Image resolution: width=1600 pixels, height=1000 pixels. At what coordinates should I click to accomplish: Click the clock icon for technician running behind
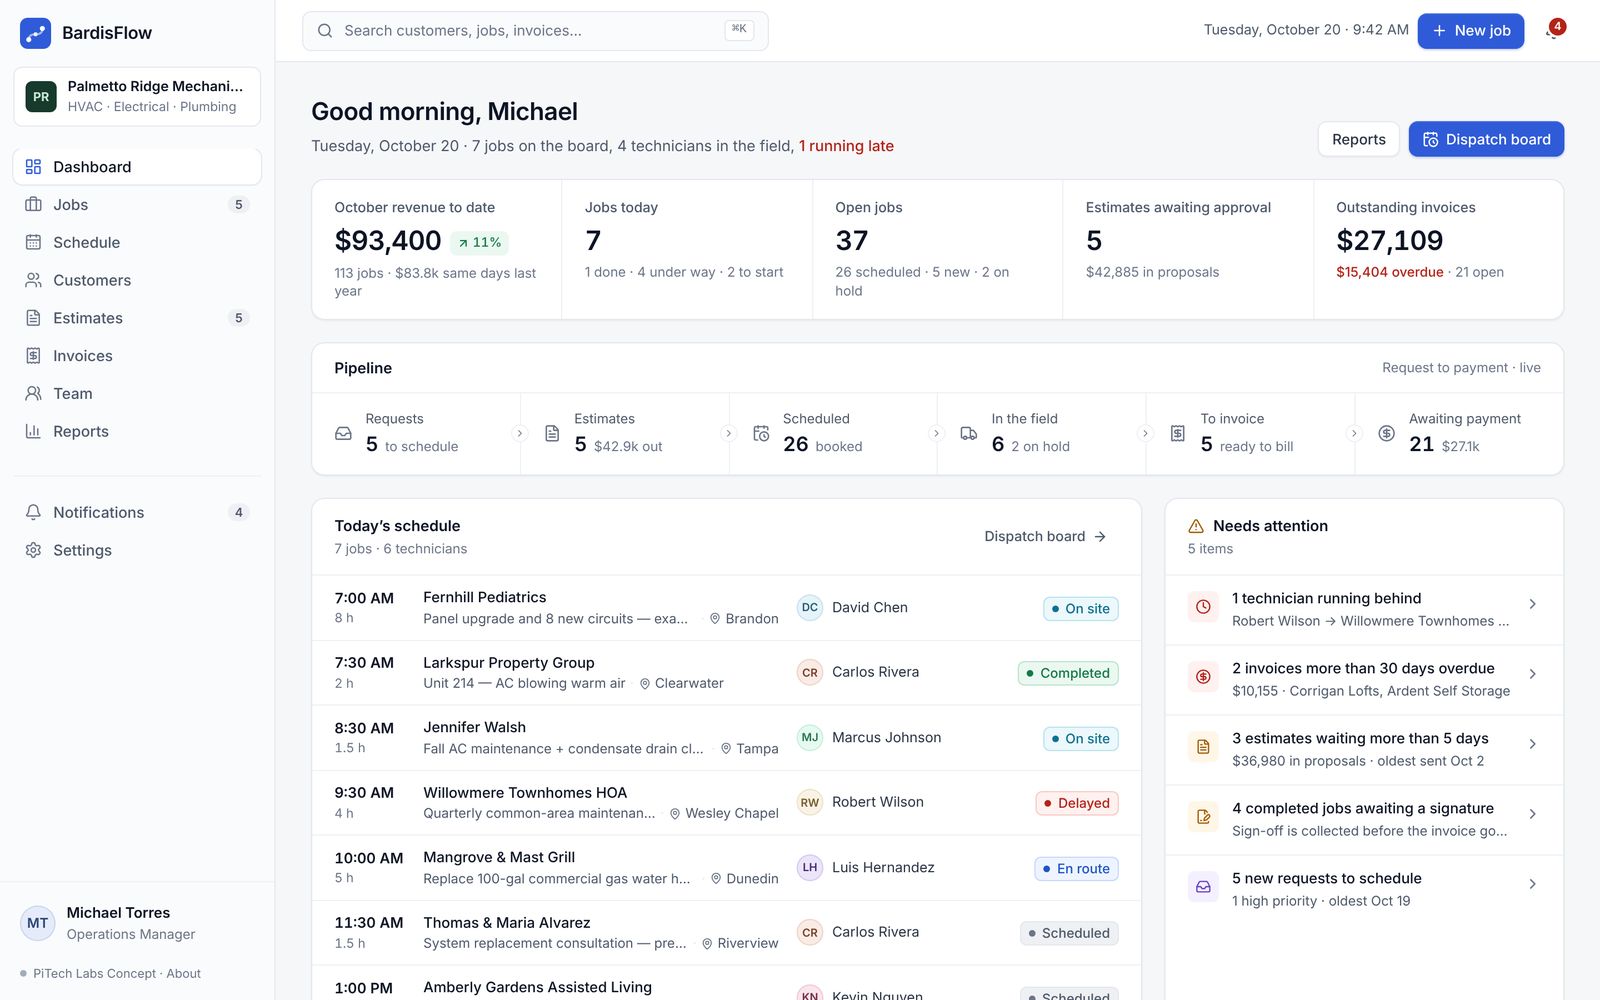[x=1203, y=607]
